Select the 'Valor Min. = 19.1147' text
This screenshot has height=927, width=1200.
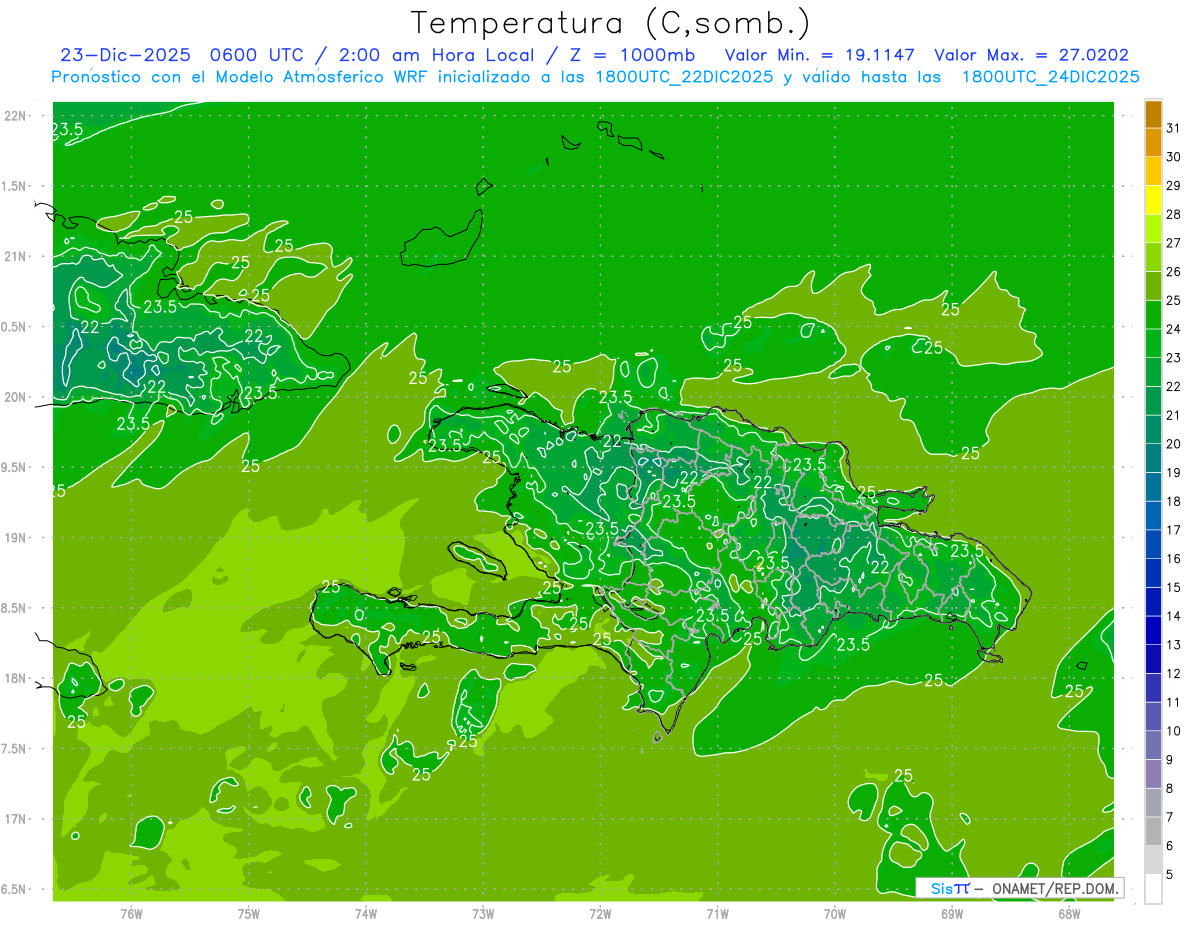(x=822, y=55)
